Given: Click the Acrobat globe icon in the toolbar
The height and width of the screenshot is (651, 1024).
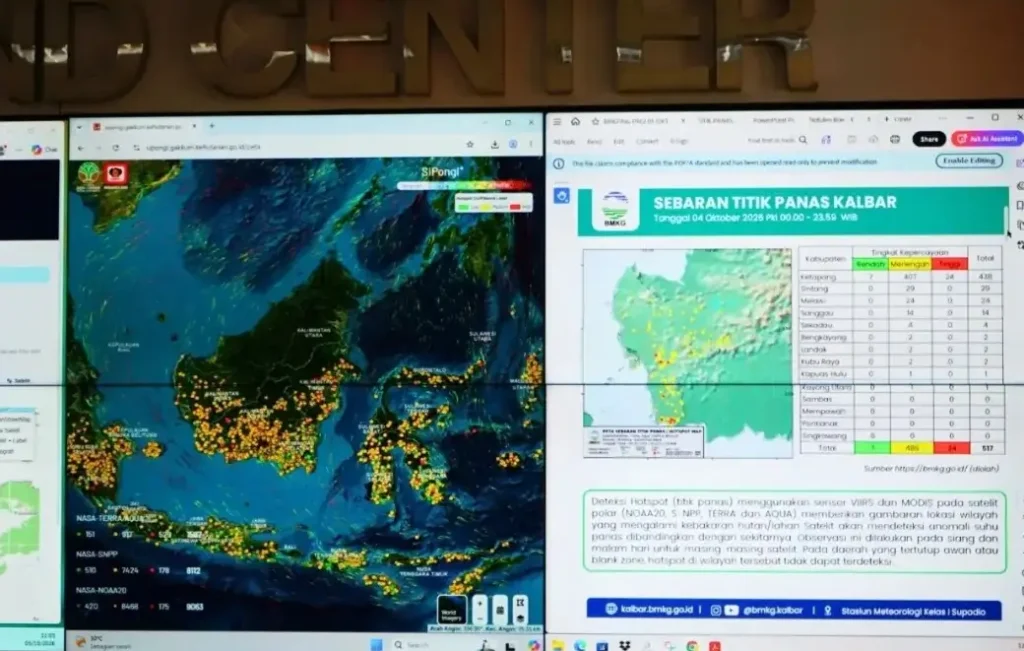Looking at the screenshot, I should click(895, 139).
